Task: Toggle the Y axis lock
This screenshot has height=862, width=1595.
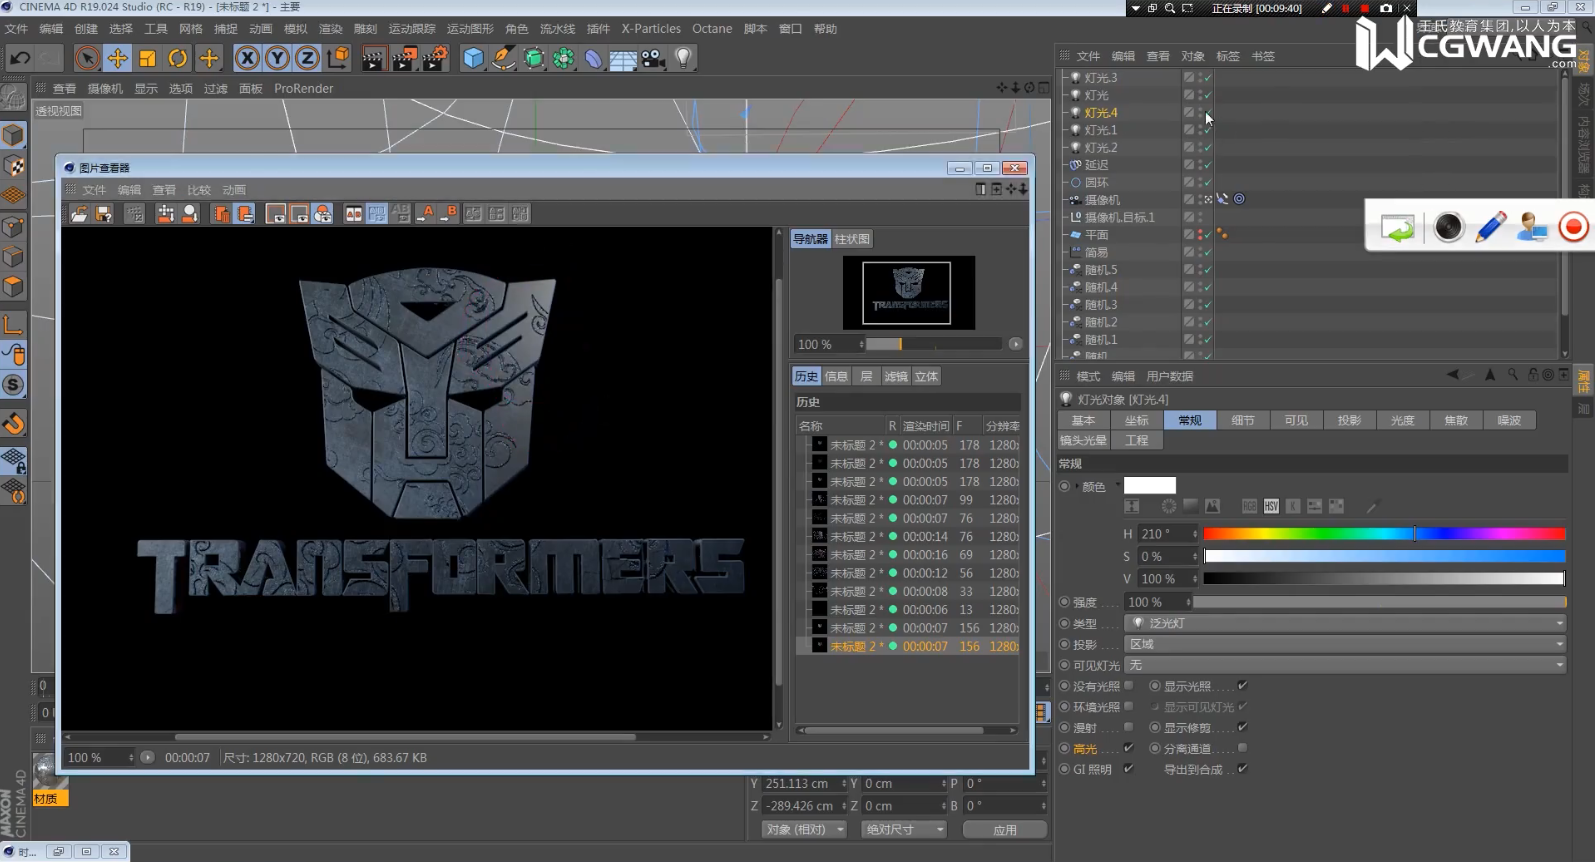Action: click(x=277, y=58)
